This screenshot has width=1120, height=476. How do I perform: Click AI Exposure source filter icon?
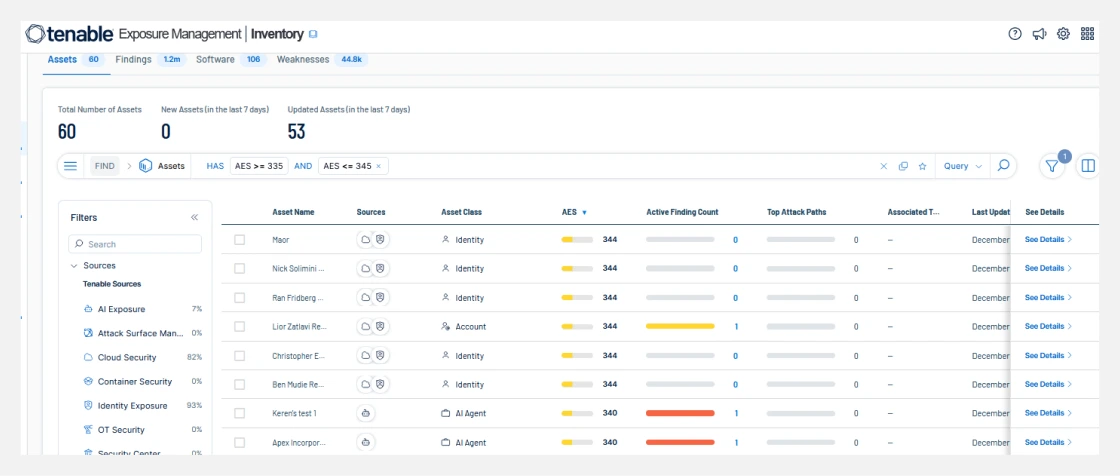pos(88,309)
